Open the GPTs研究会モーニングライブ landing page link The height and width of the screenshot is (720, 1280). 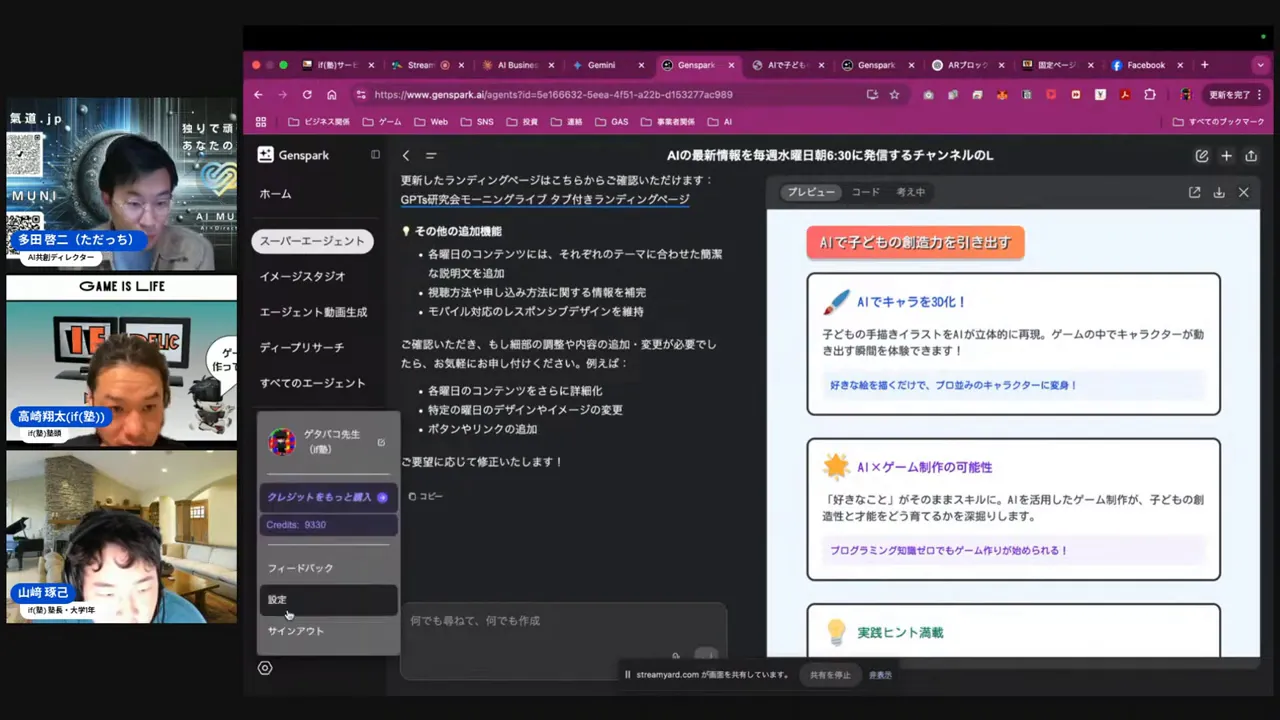(x=545, y=199)
